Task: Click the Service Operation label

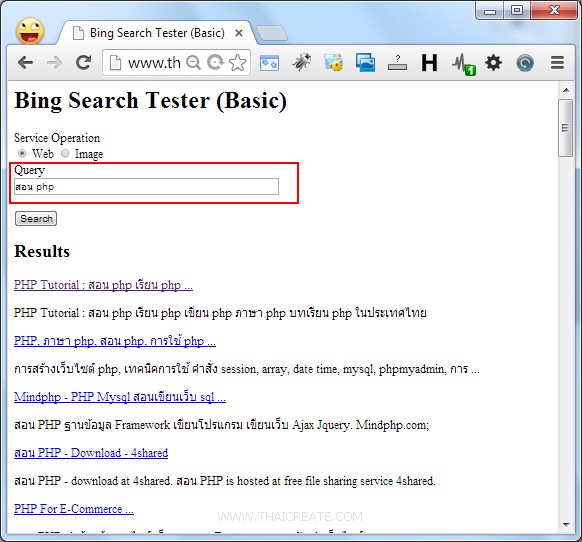Action: click(x=57, y=138)
